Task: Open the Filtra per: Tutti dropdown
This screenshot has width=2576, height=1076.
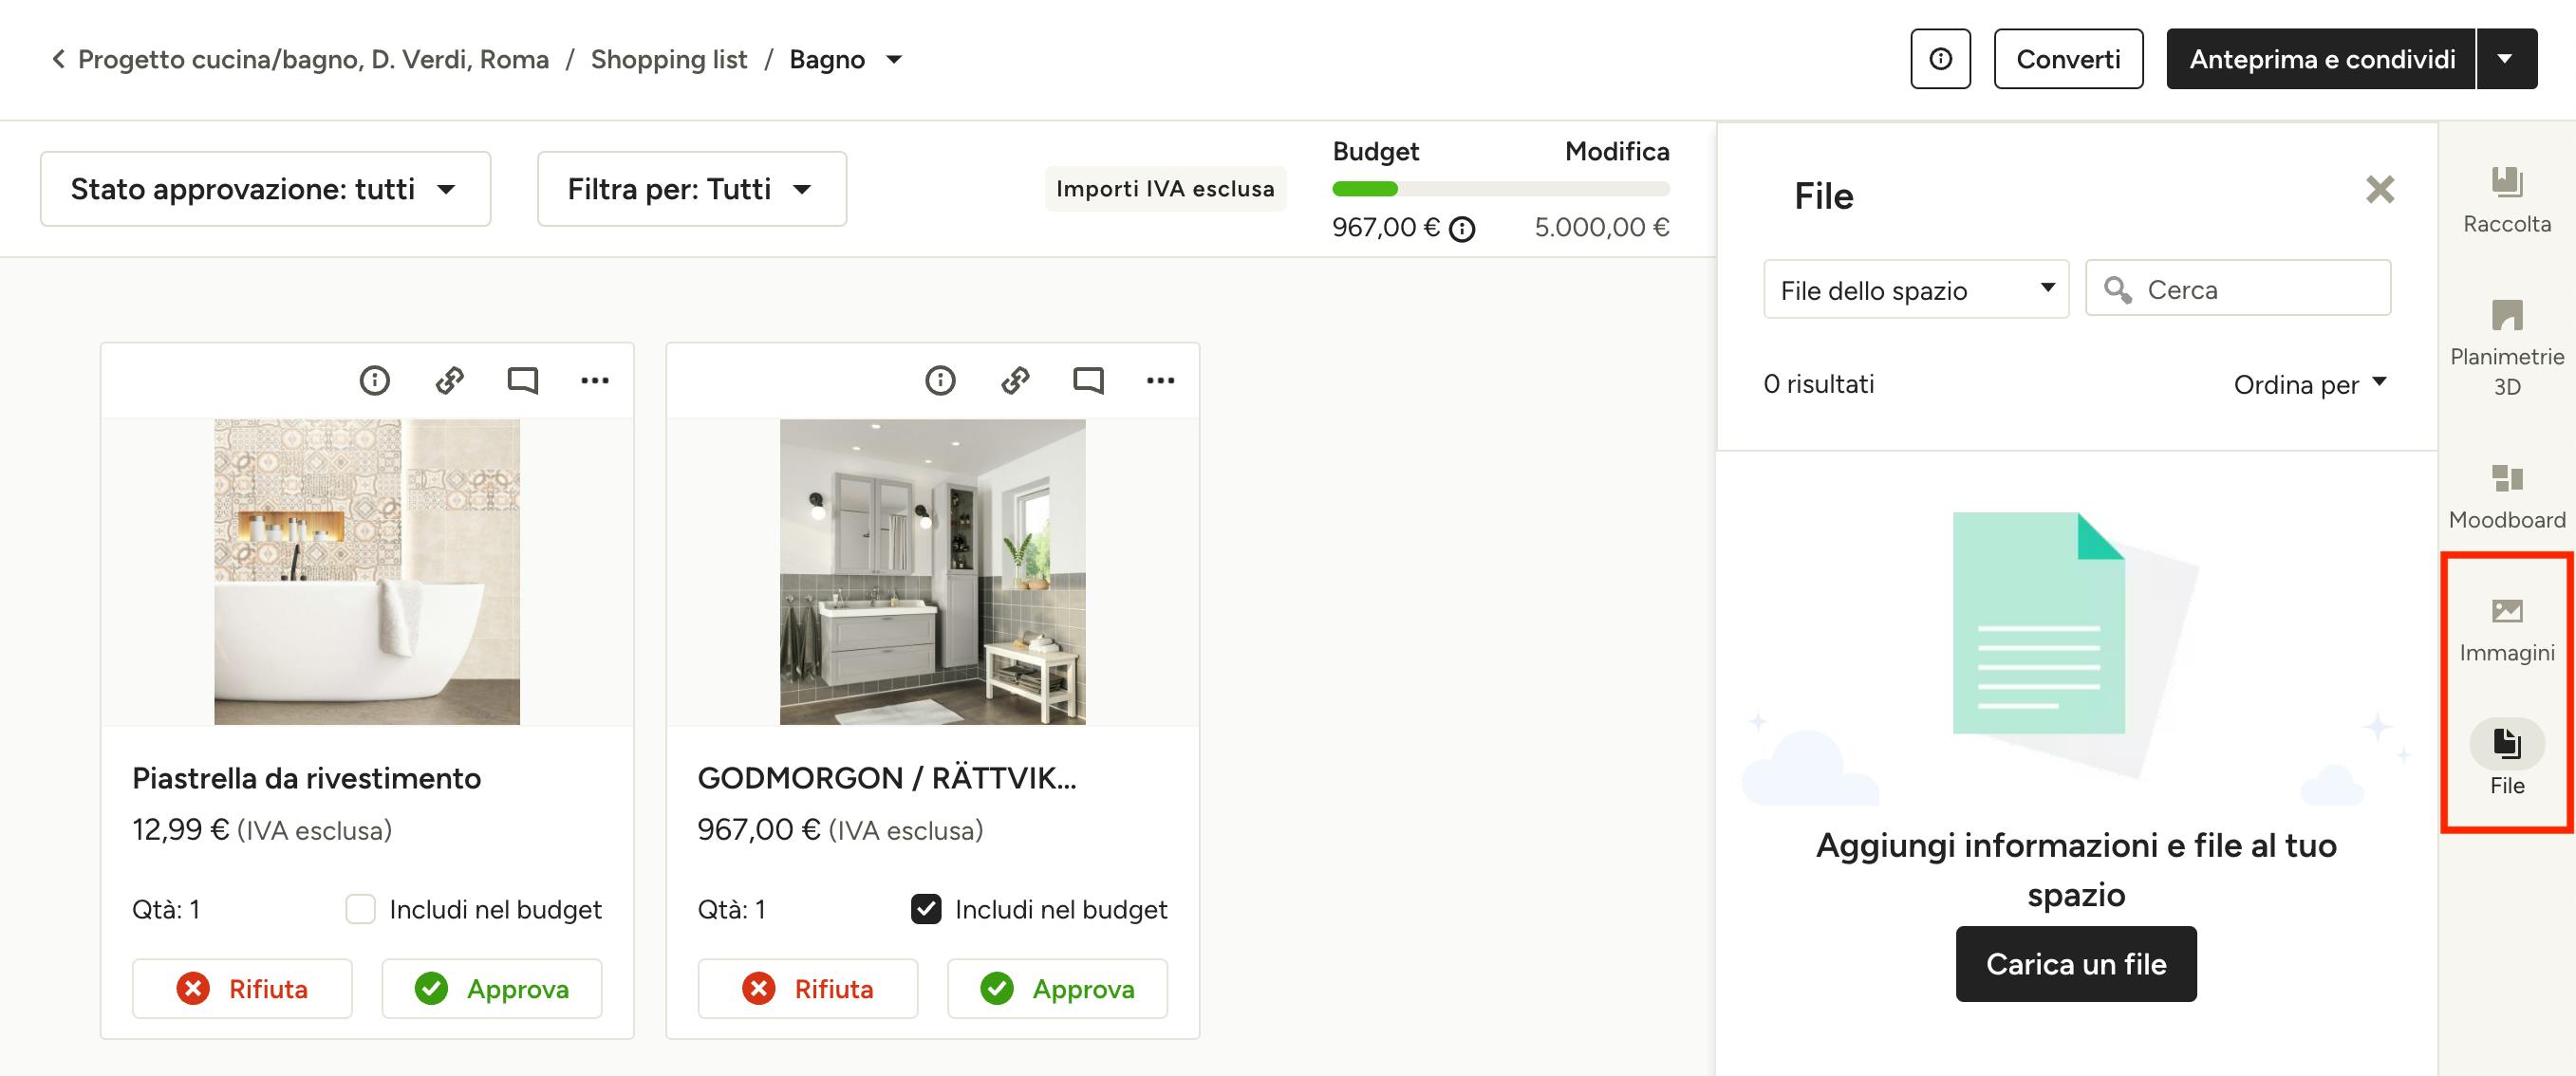Action: click(x=692, y=189)
